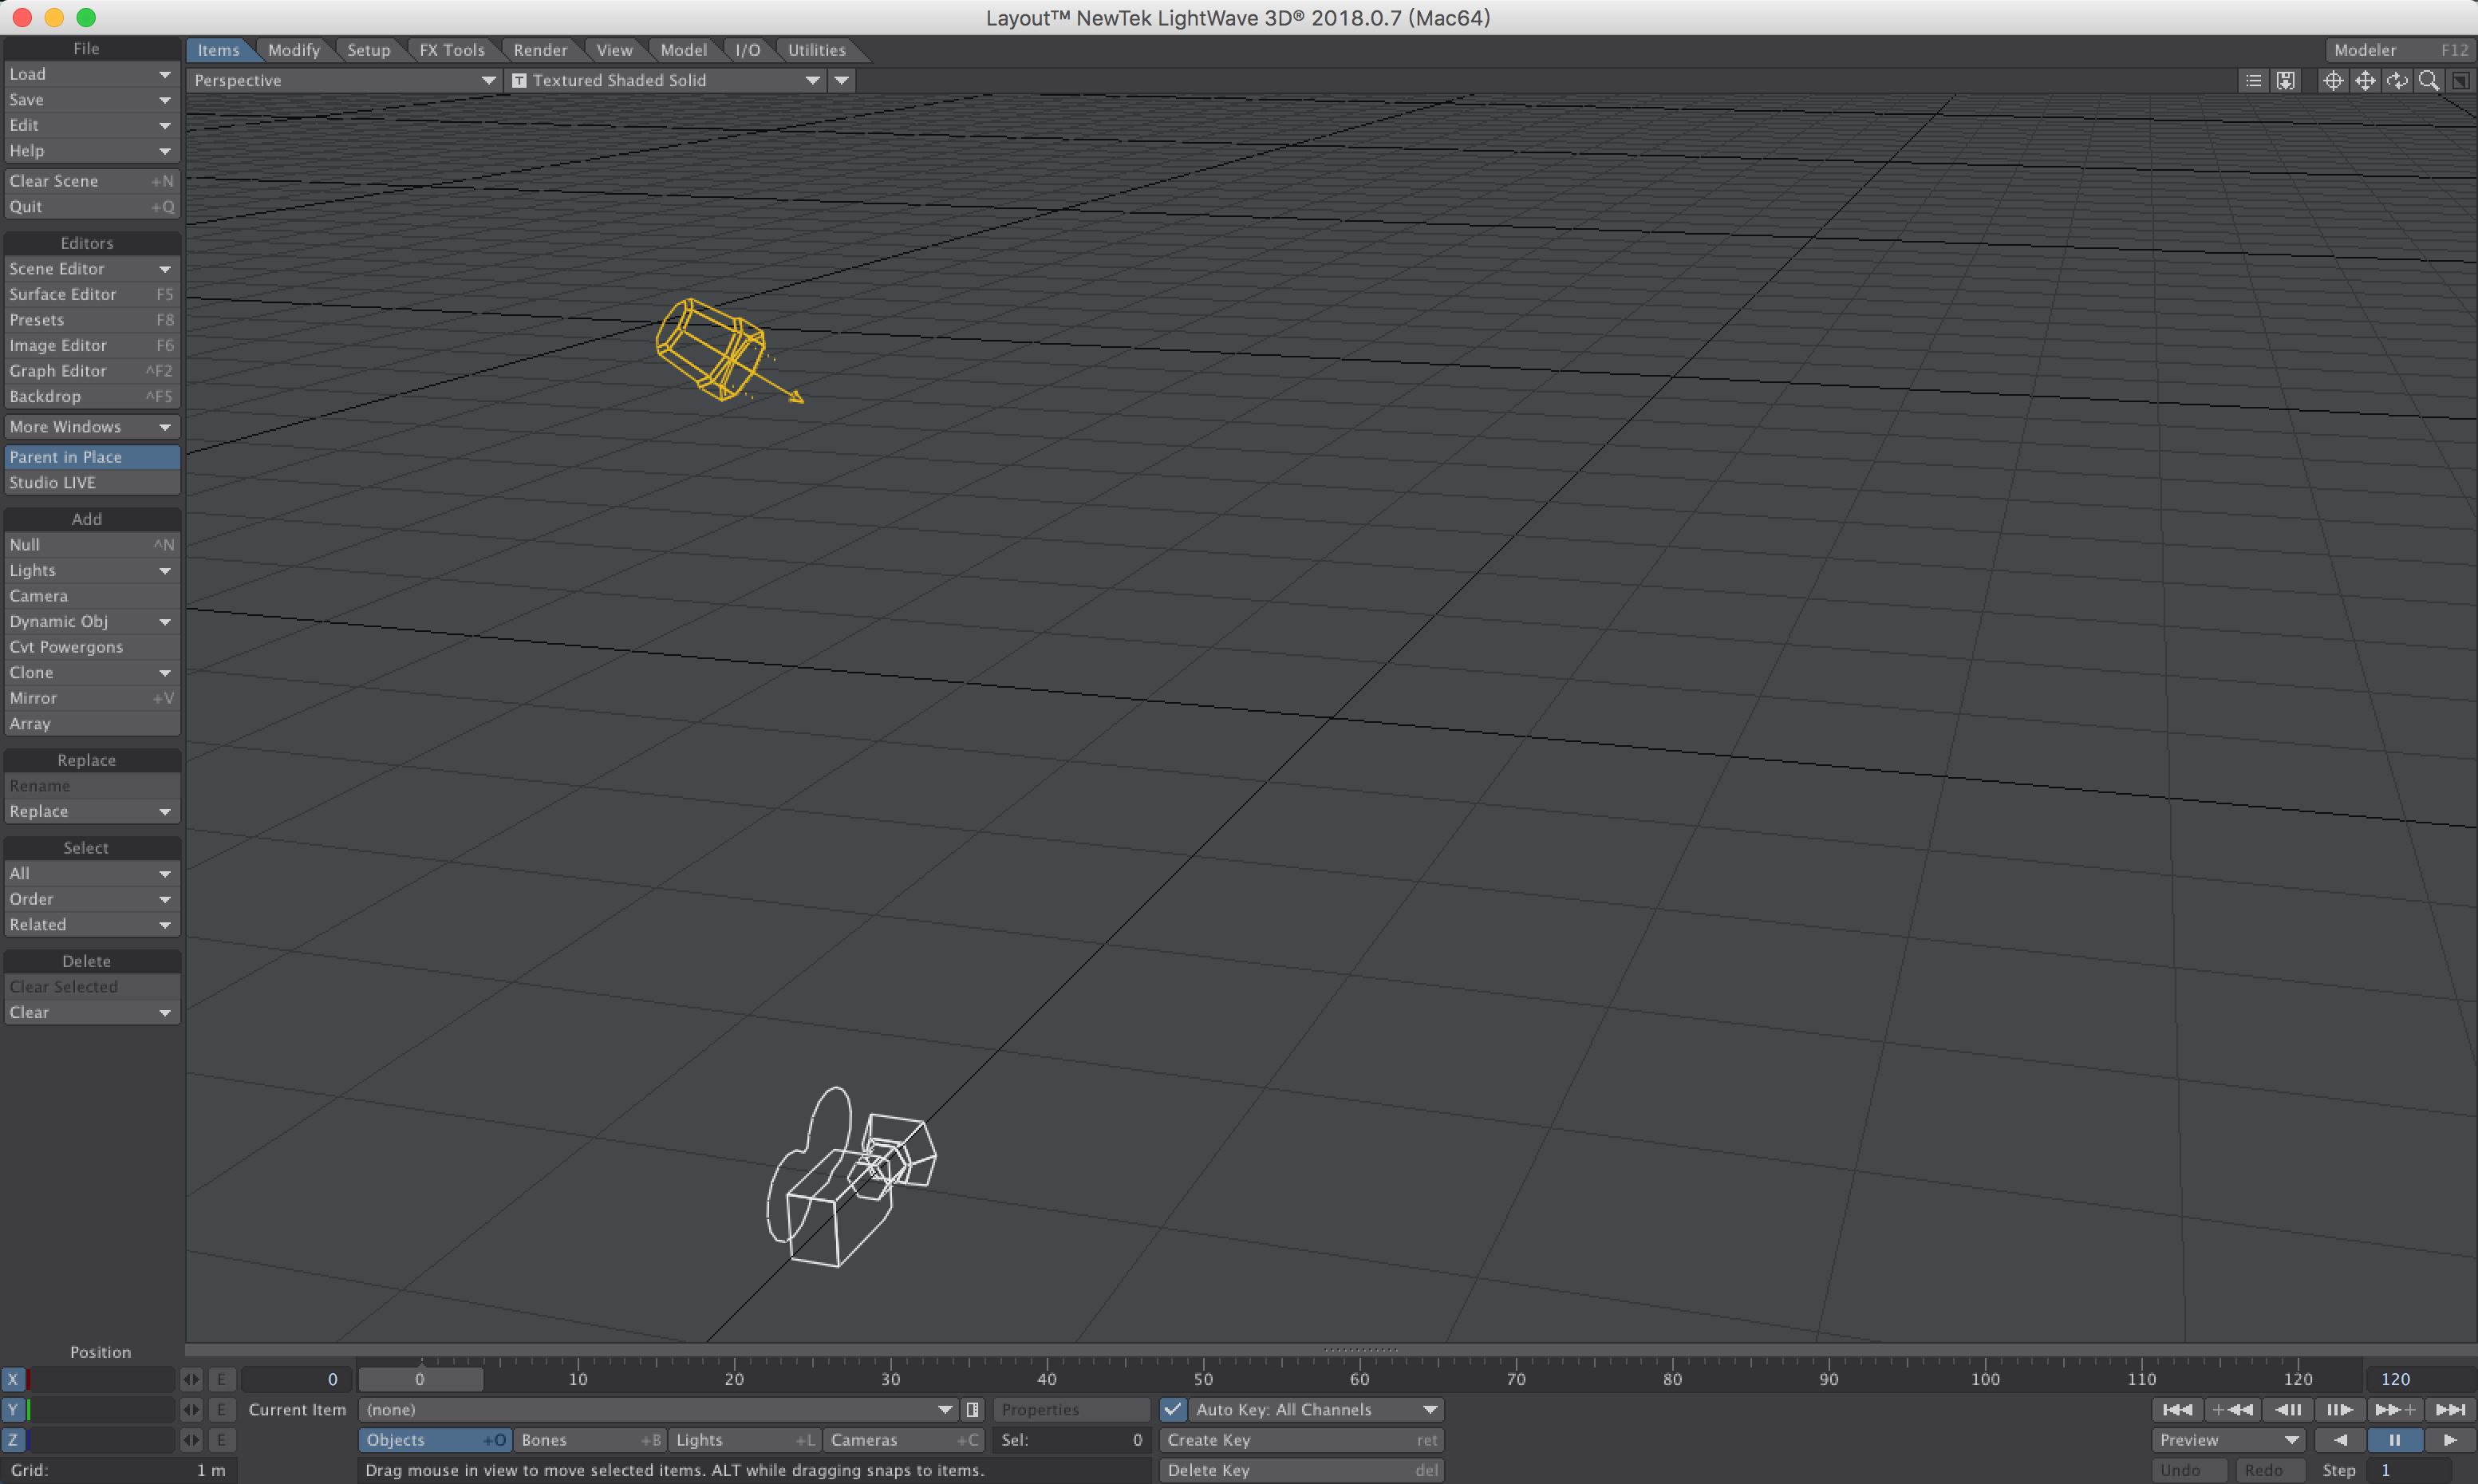
Task: Open the item picker icon beside Current Item
Action: coord(972,1409)
